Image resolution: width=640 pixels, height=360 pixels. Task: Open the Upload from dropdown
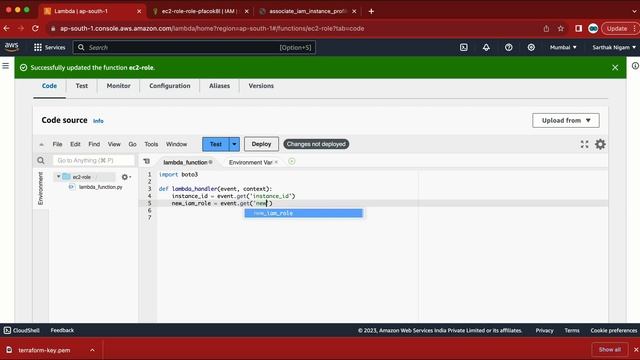point(566,120)
